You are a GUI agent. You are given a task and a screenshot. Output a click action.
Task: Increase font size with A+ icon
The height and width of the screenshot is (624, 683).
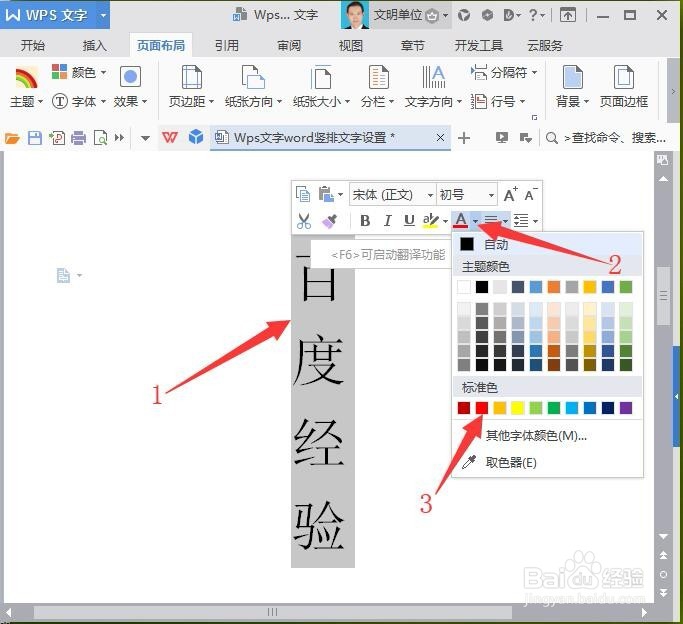coord(510,194)
